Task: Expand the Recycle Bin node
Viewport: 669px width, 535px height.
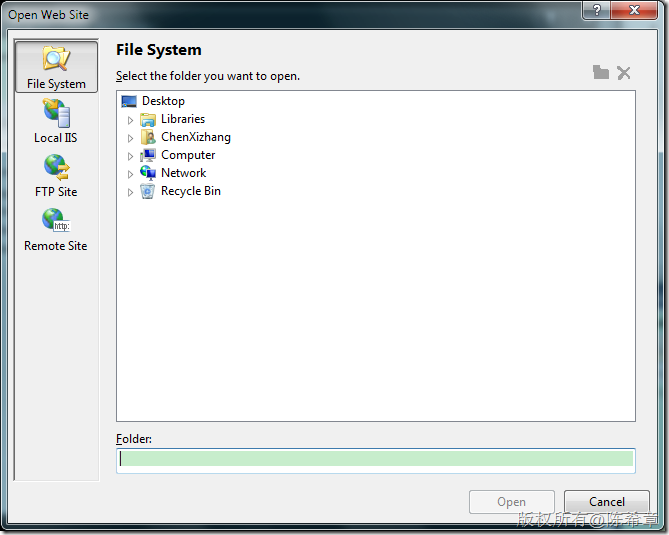Action: [130, 192]
